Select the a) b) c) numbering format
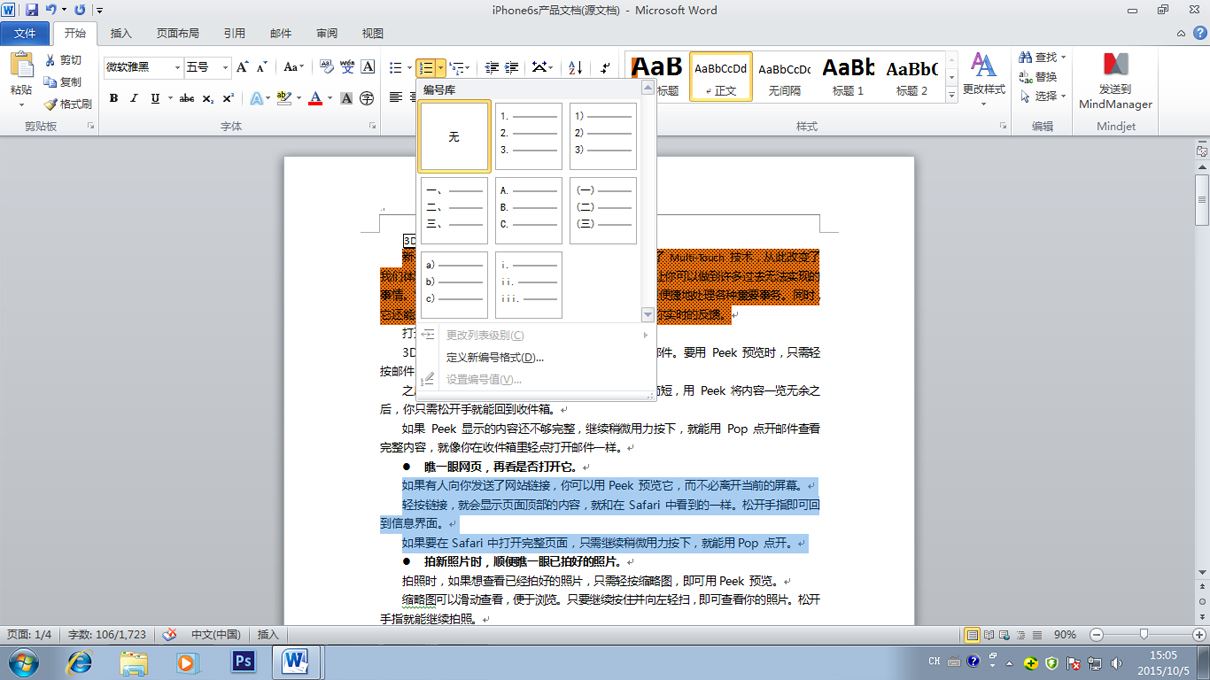 454,285
